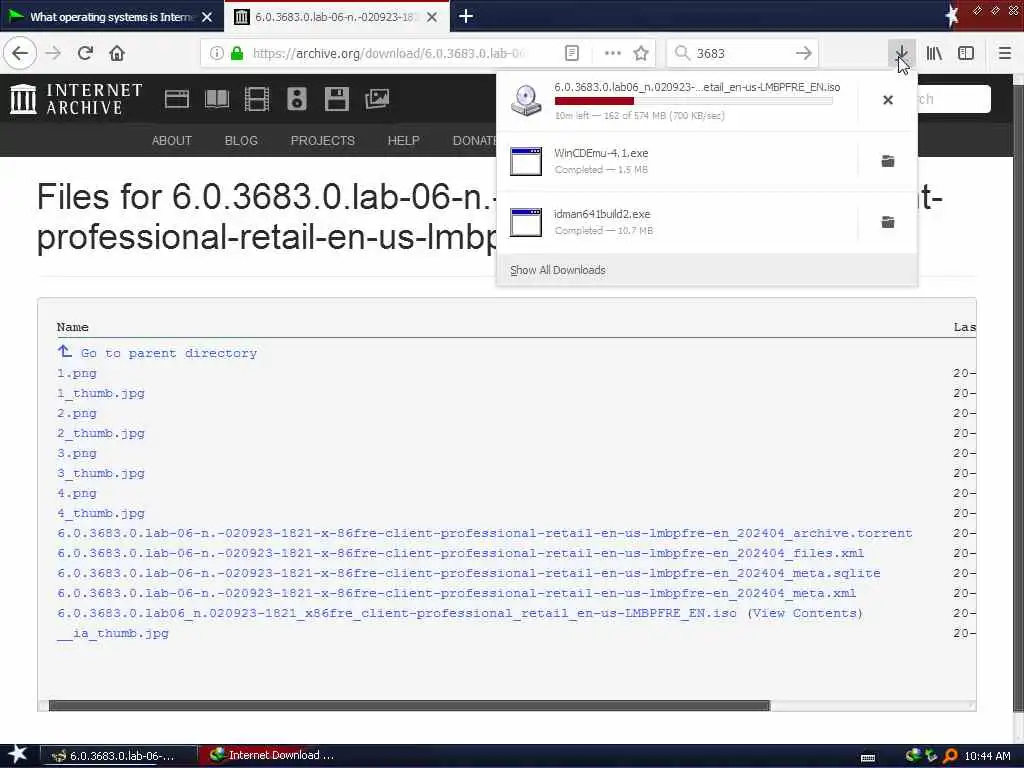This screenshot has height=768, width=1024.
Task: Click the taskbar clock showing 10:44 AM
Action: (x=987, y=756)
